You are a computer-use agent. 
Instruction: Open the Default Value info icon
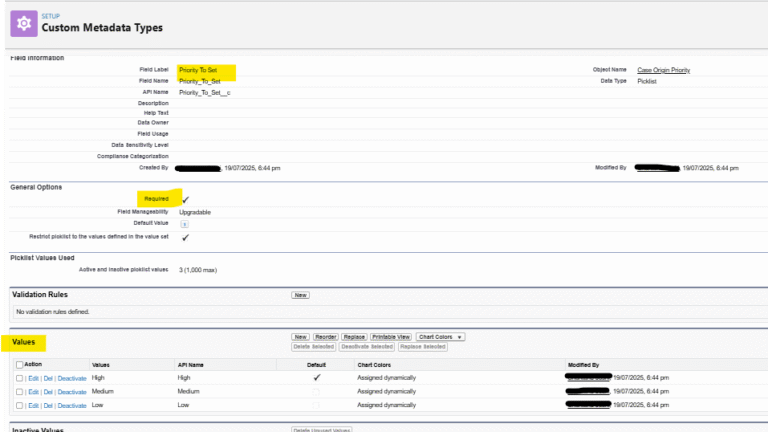(184, 224)
